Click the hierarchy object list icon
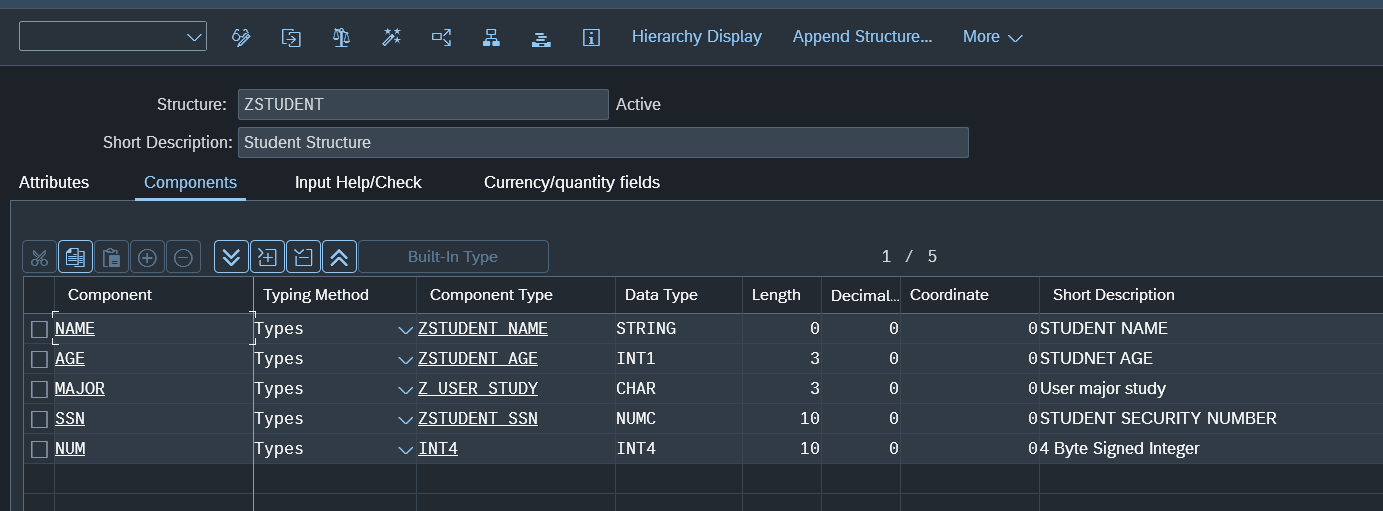Image resolution: width=1383 pixels, height=511 pixels. (x=491, y=37)
